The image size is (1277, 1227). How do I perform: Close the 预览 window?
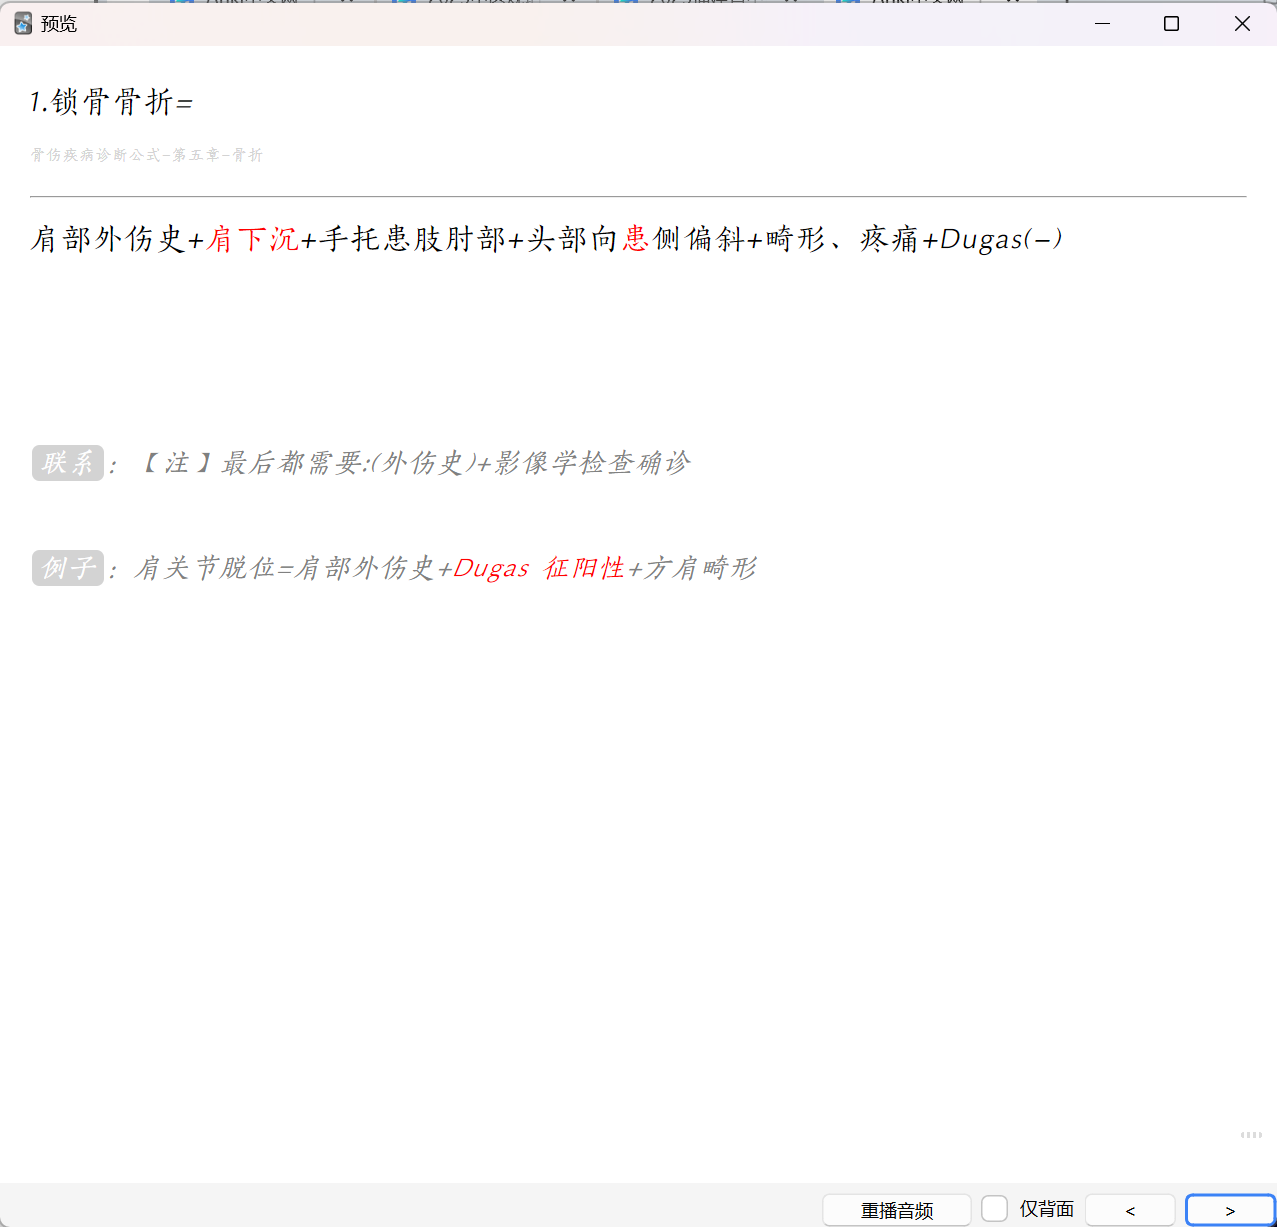1242,23
